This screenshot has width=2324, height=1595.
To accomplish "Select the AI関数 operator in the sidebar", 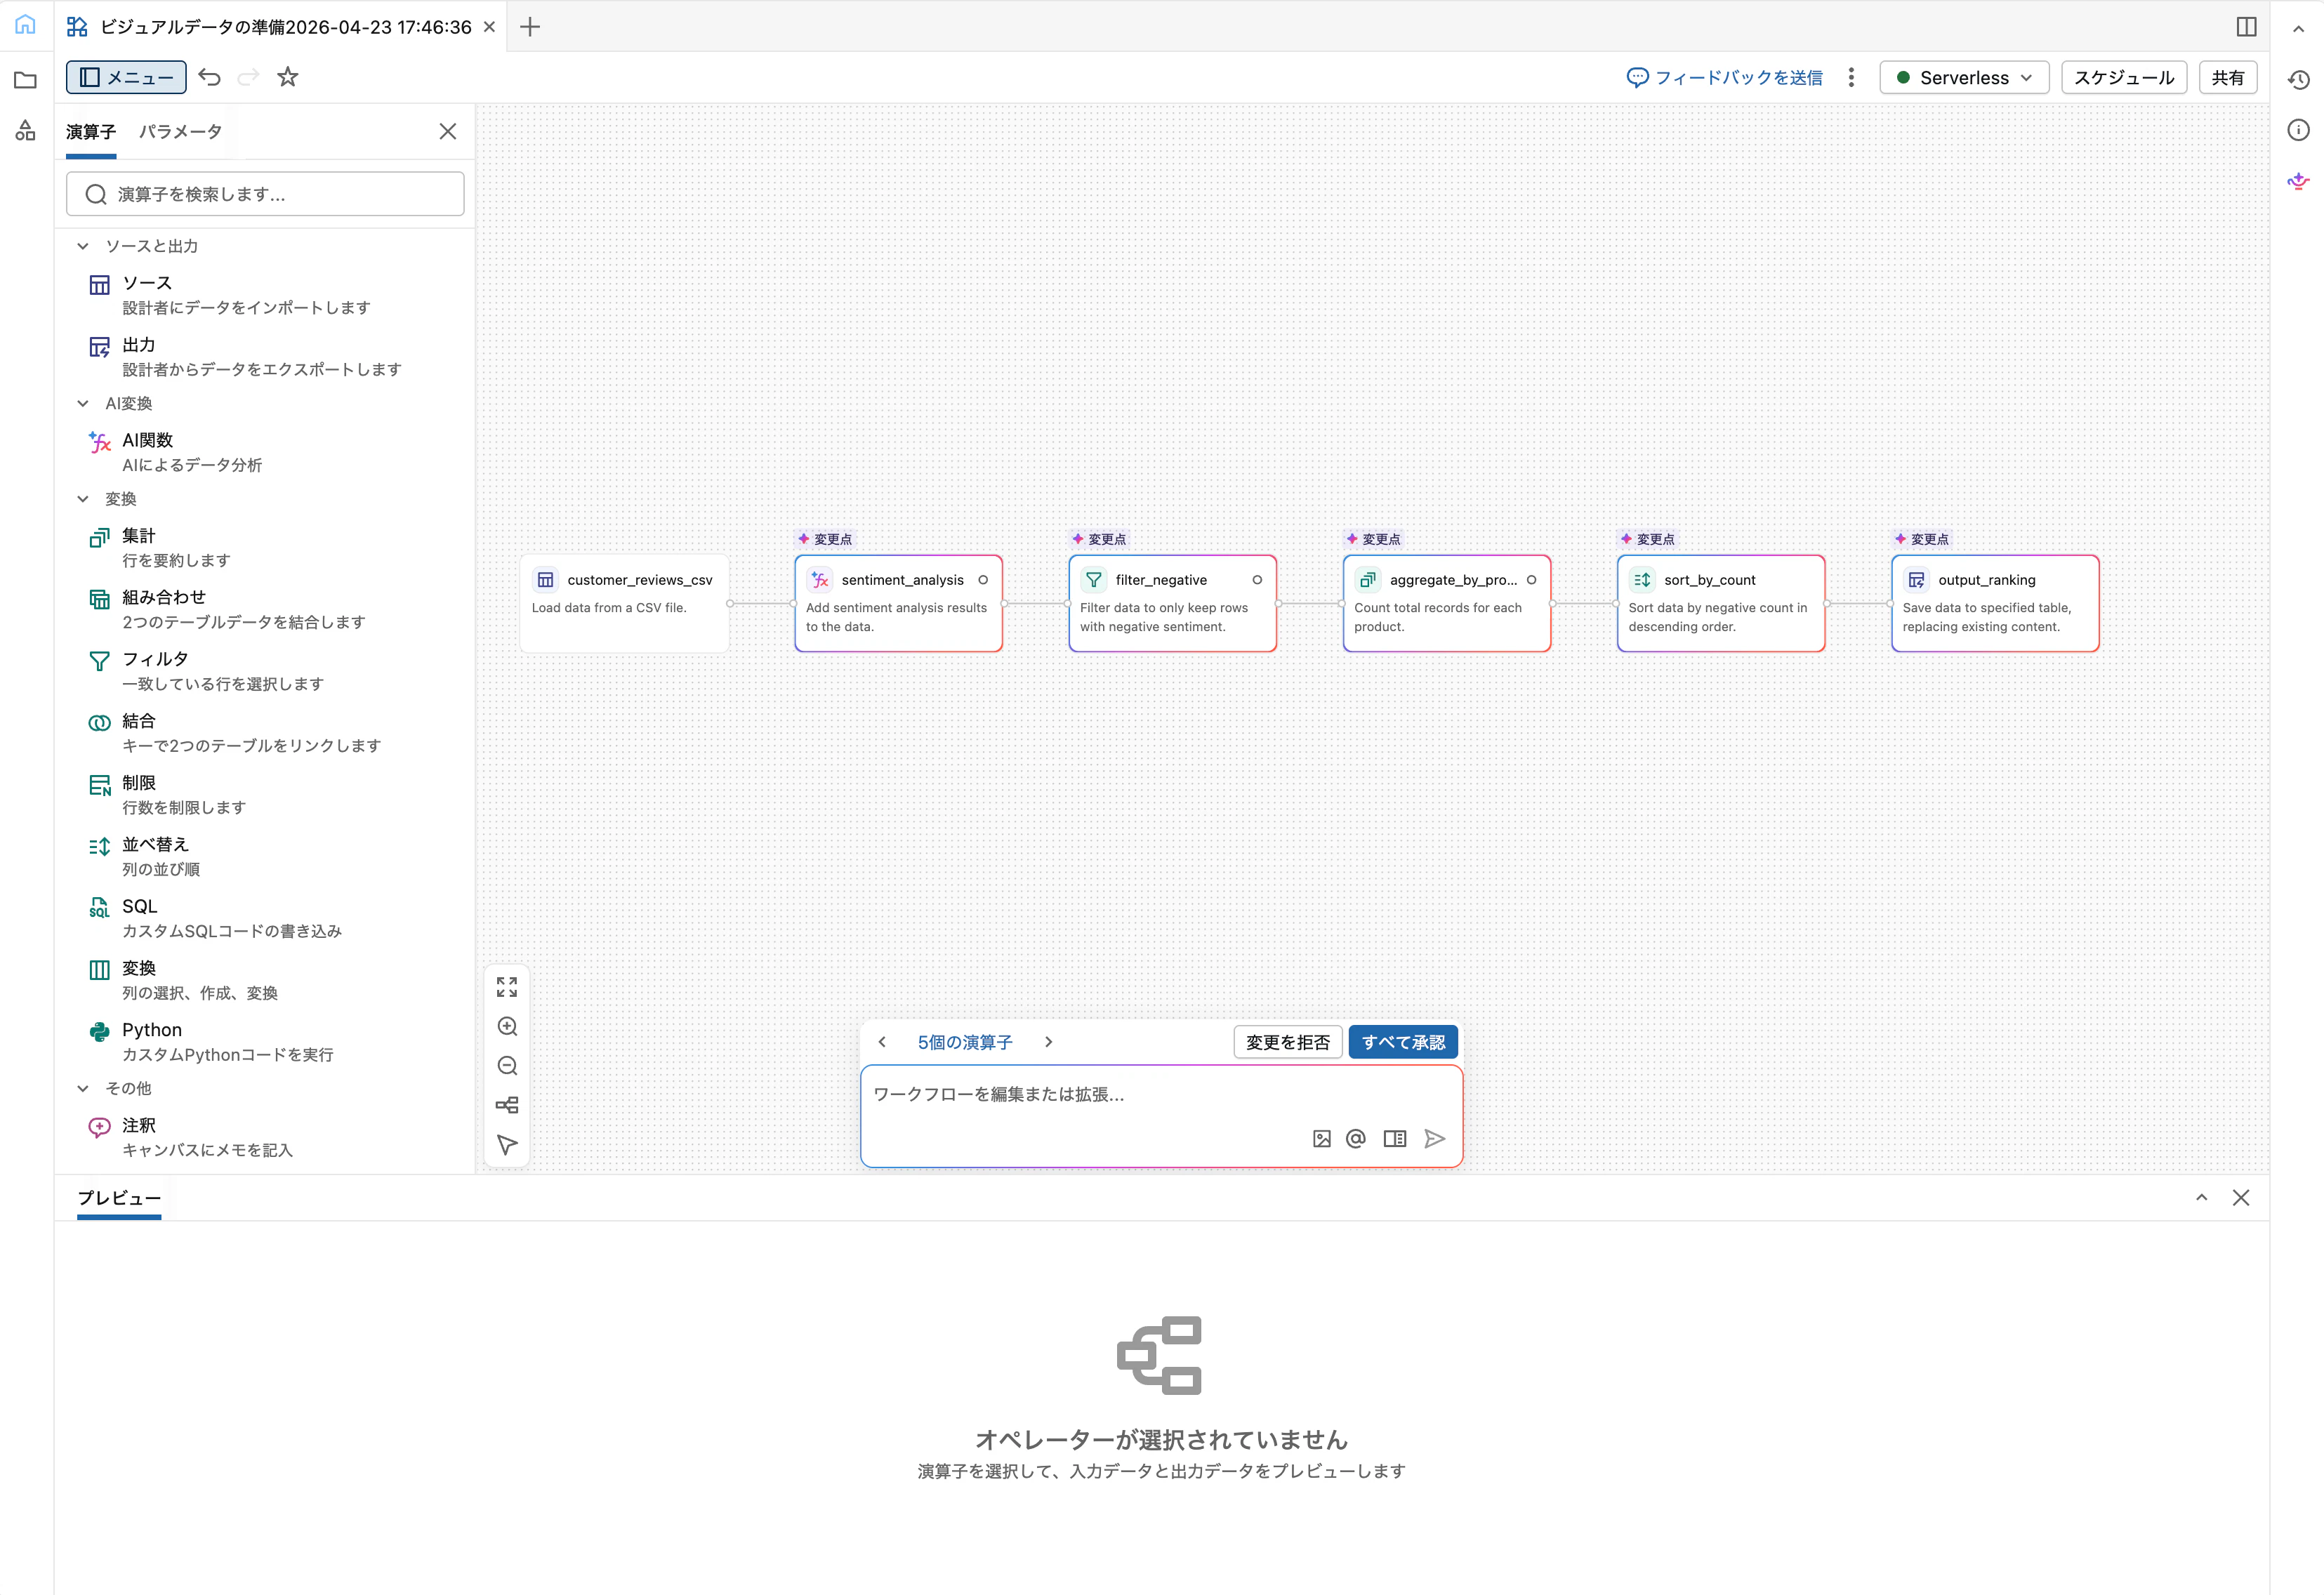I will tap(146, 439).
